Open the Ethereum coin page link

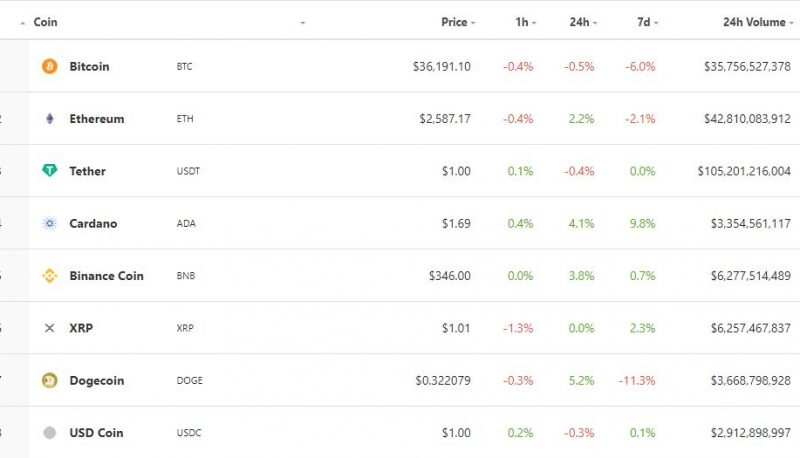(x=96, y=119)
